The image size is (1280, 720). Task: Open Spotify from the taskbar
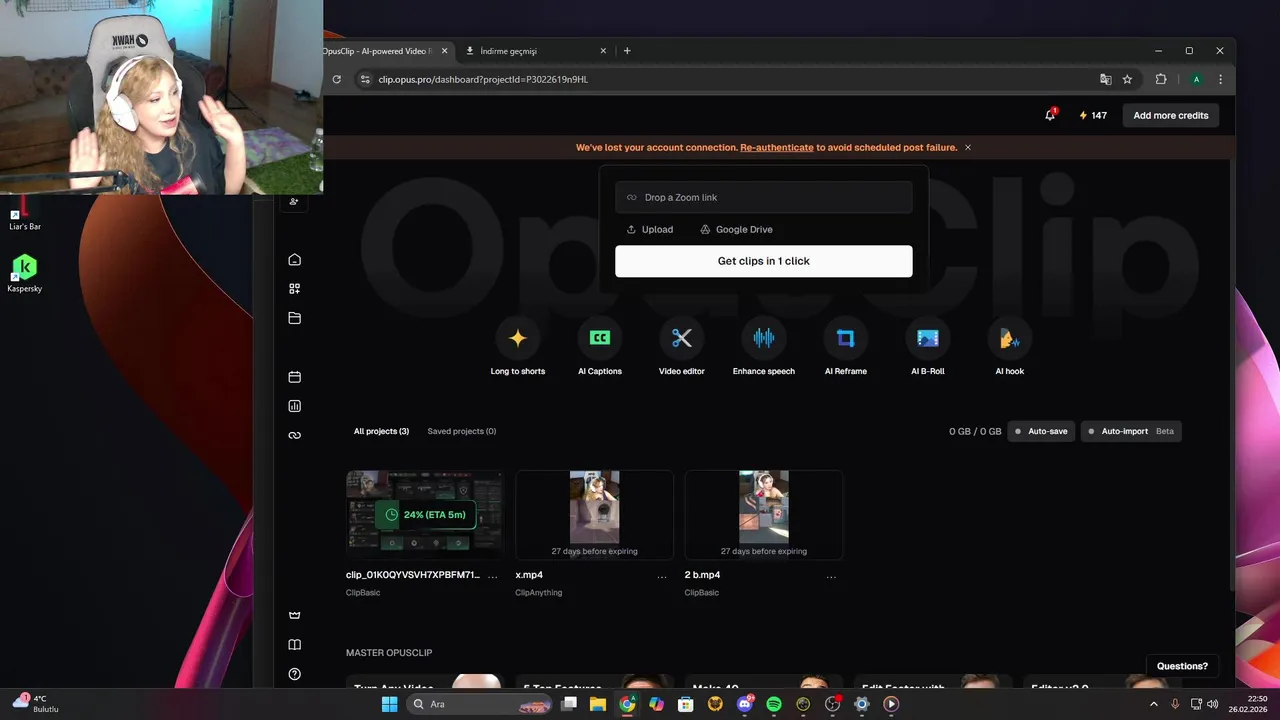tap(774, 704)
